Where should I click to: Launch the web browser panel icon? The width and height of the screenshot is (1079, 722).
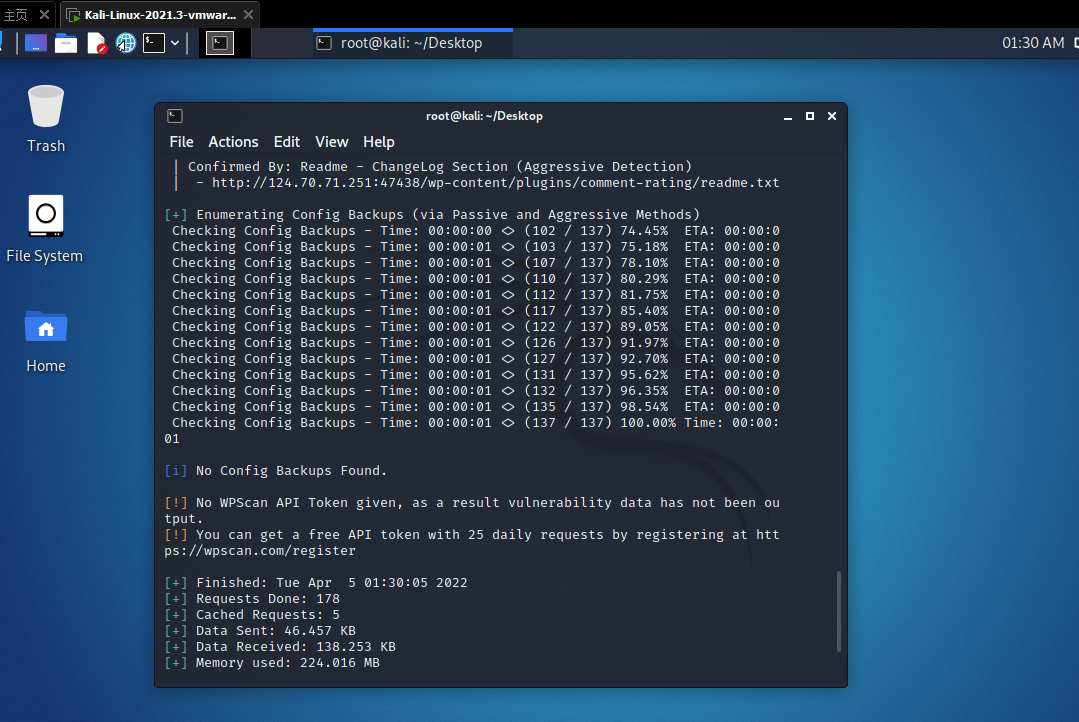coord(125,43)
